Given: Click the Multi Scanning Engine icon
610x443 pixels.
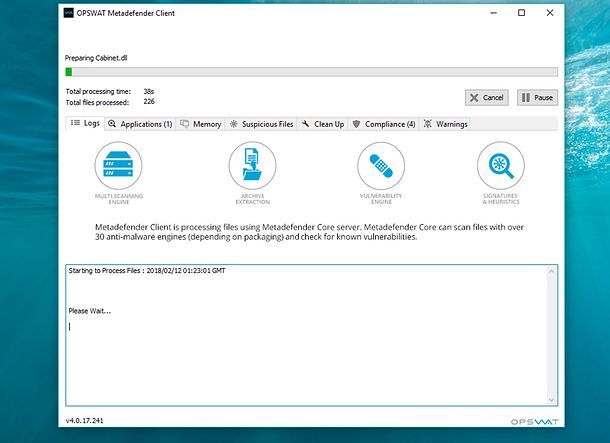Looking at the screenshot, I should (x=118, y=165).
